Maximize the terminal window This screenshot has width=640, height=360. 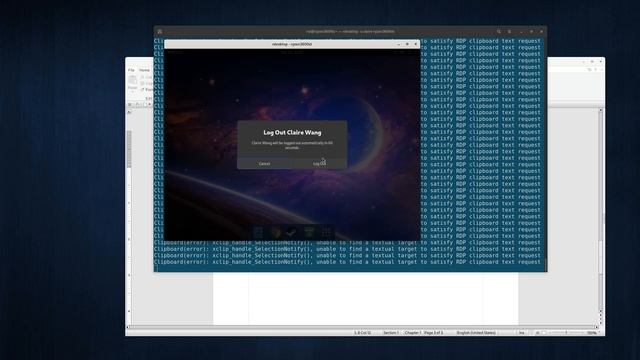point(531,31)
